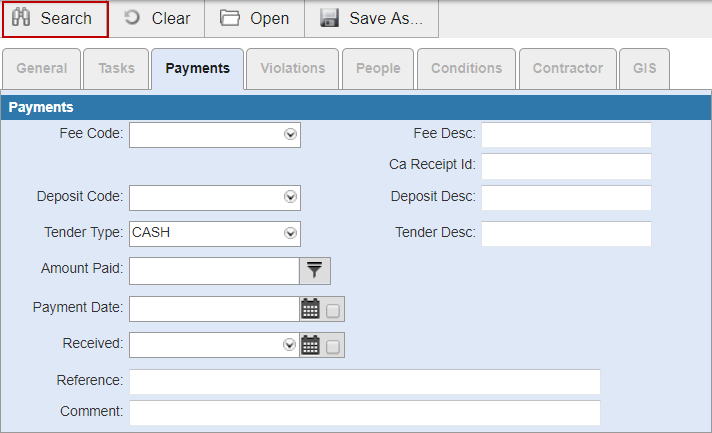Expand the Fee Code dropdown
The image size is (712, 433).
tap(290, 134)
